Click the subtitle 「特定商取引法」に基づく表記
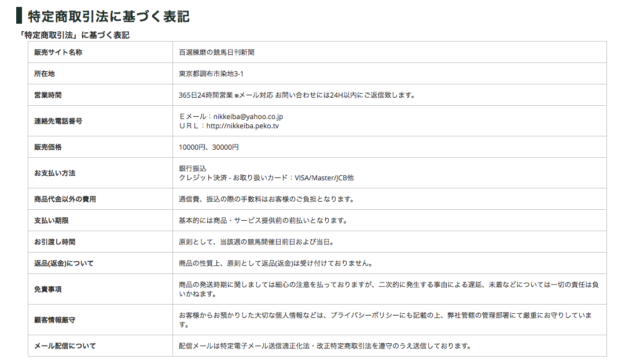 click(x=74, y=35)
